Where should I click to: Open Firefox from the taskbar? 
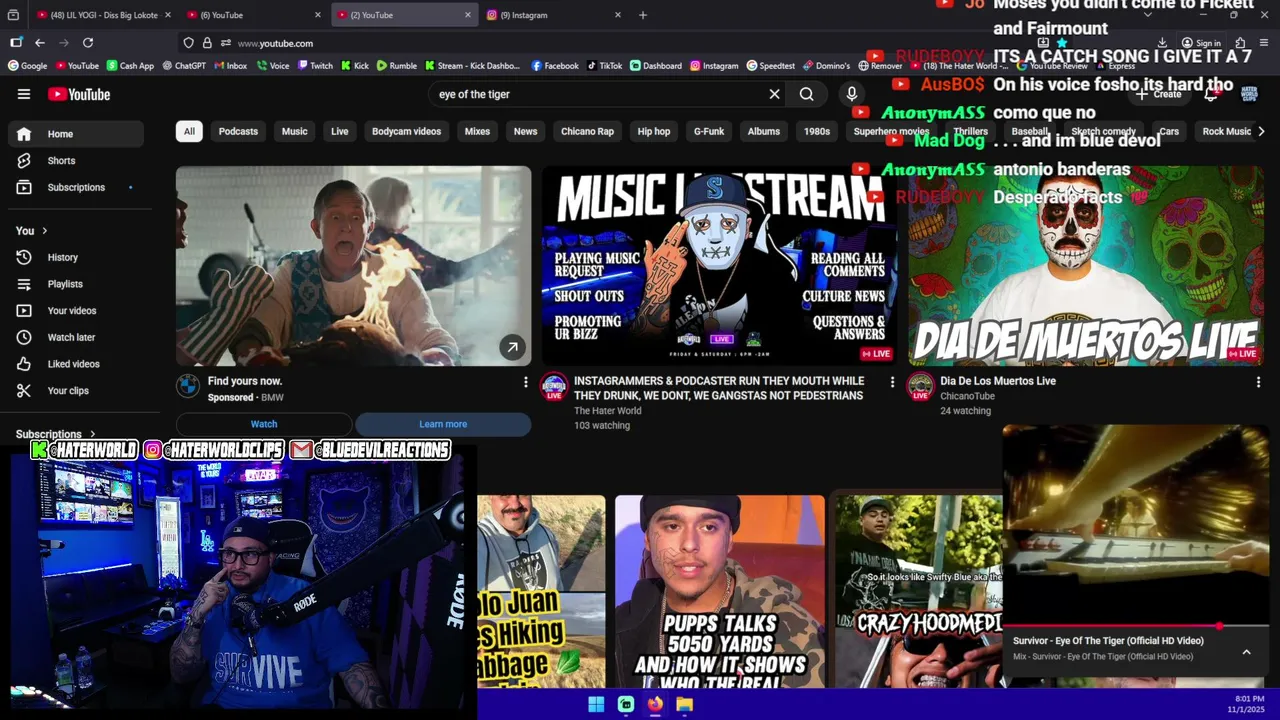tap(655, 704)
